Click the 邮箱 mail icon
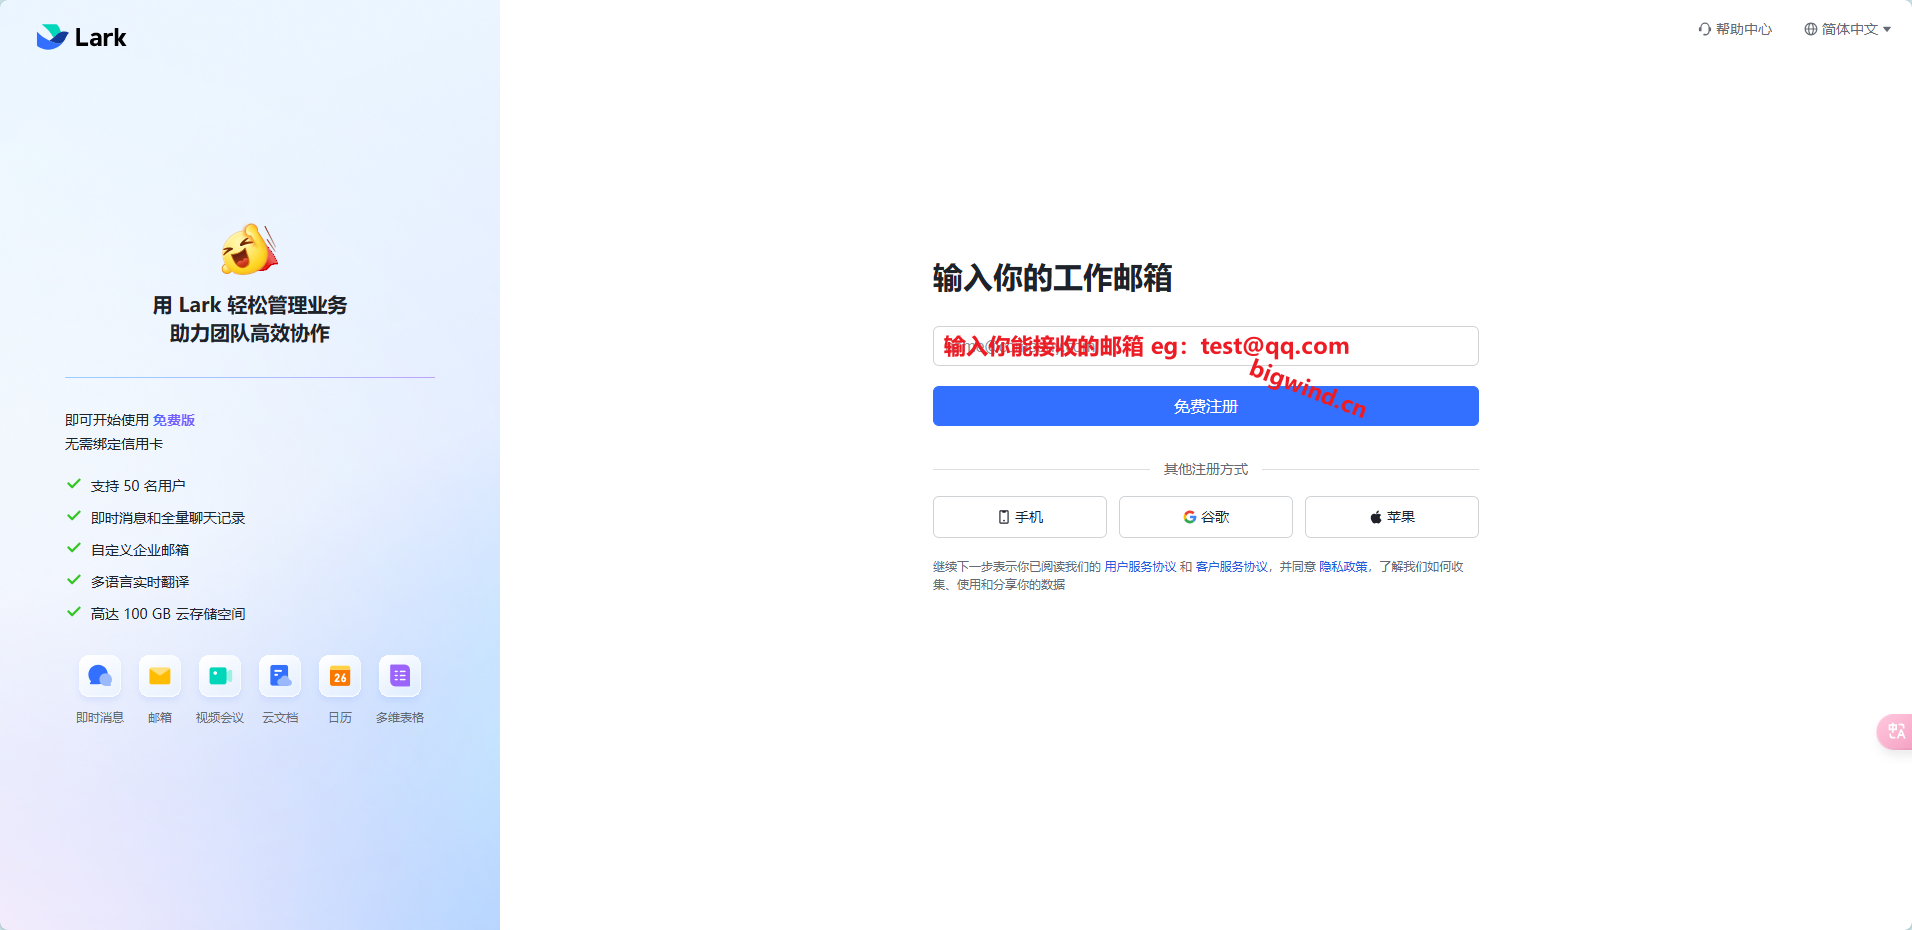 (x=159, y=676)
